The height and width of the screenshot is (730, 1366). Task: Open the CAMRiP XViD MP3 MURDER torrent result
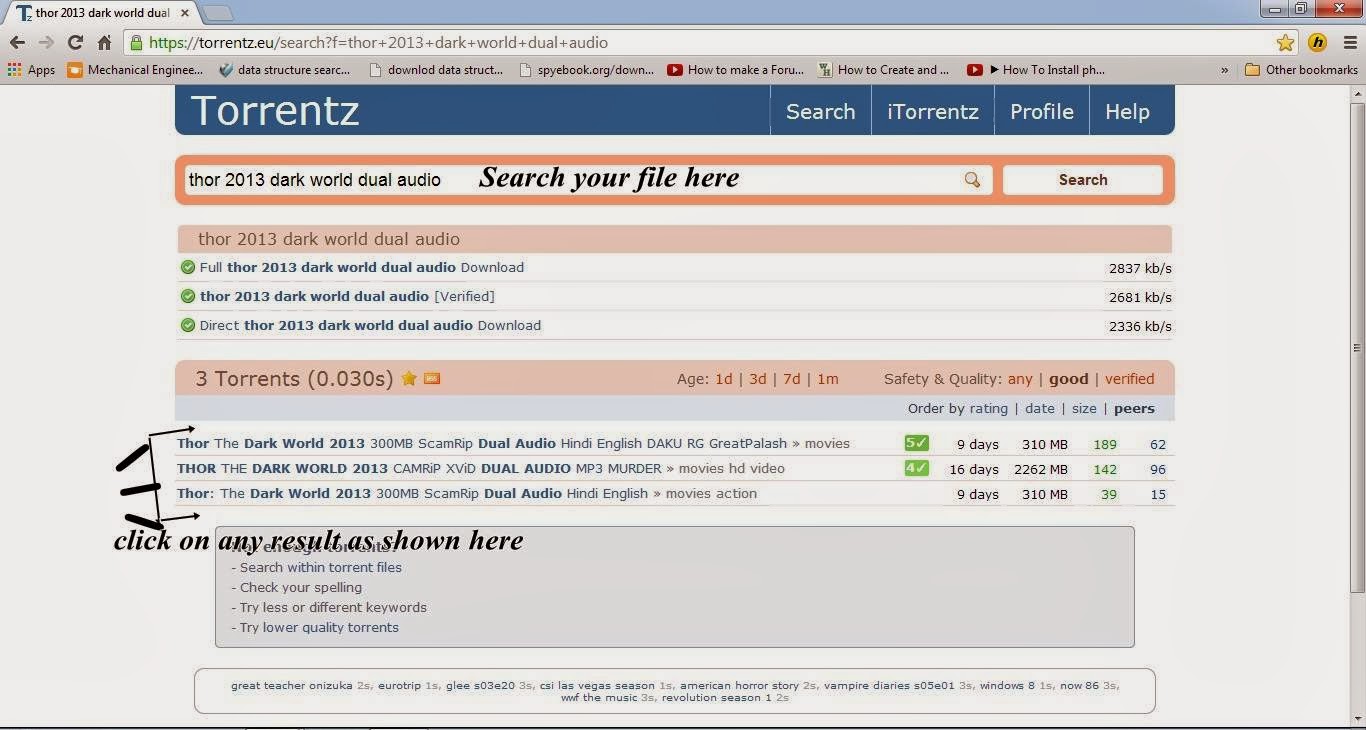click(419, 469)
